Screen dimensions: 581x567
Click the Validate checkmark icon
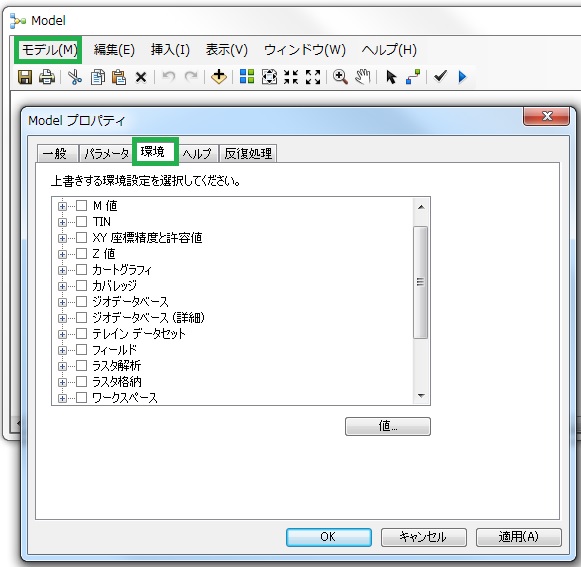[x=440, y=77]
